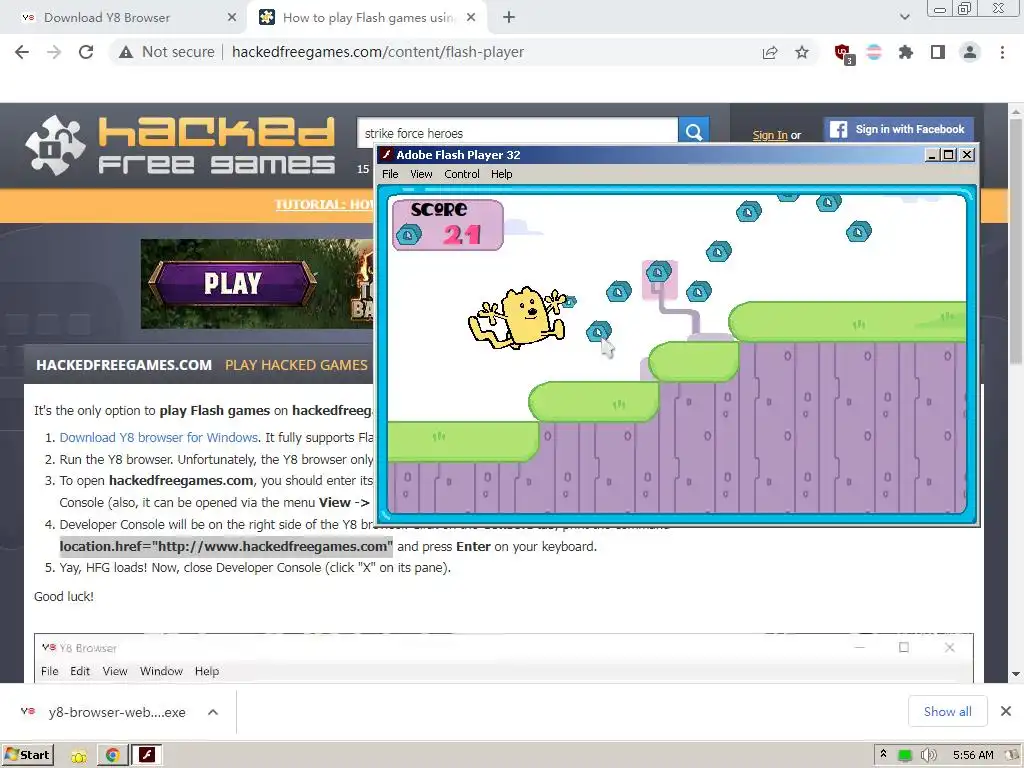1024x768 pixels.
Task: Click the highlighted location.href command text
Action: click(226, 547)
